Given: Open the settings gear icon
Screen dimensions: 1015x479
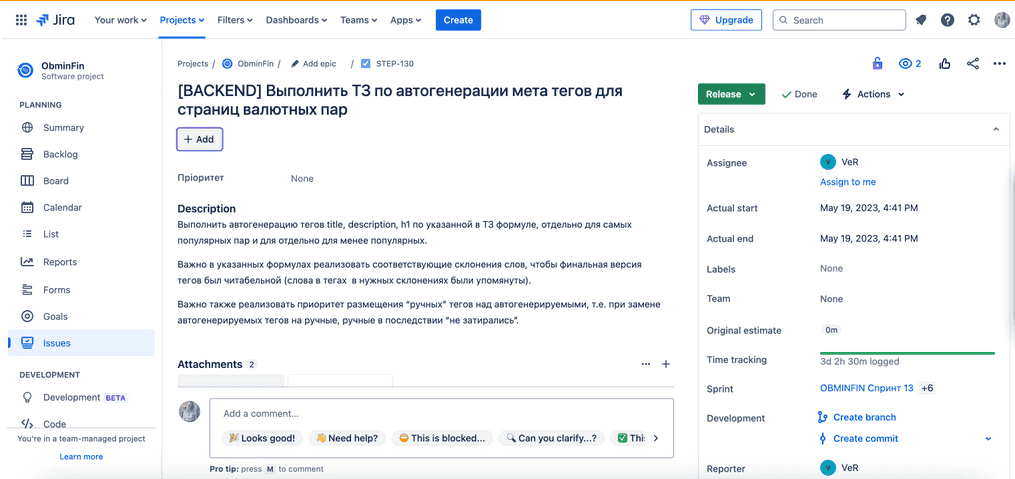Looking at the screenshot, I should click(974, 20).
